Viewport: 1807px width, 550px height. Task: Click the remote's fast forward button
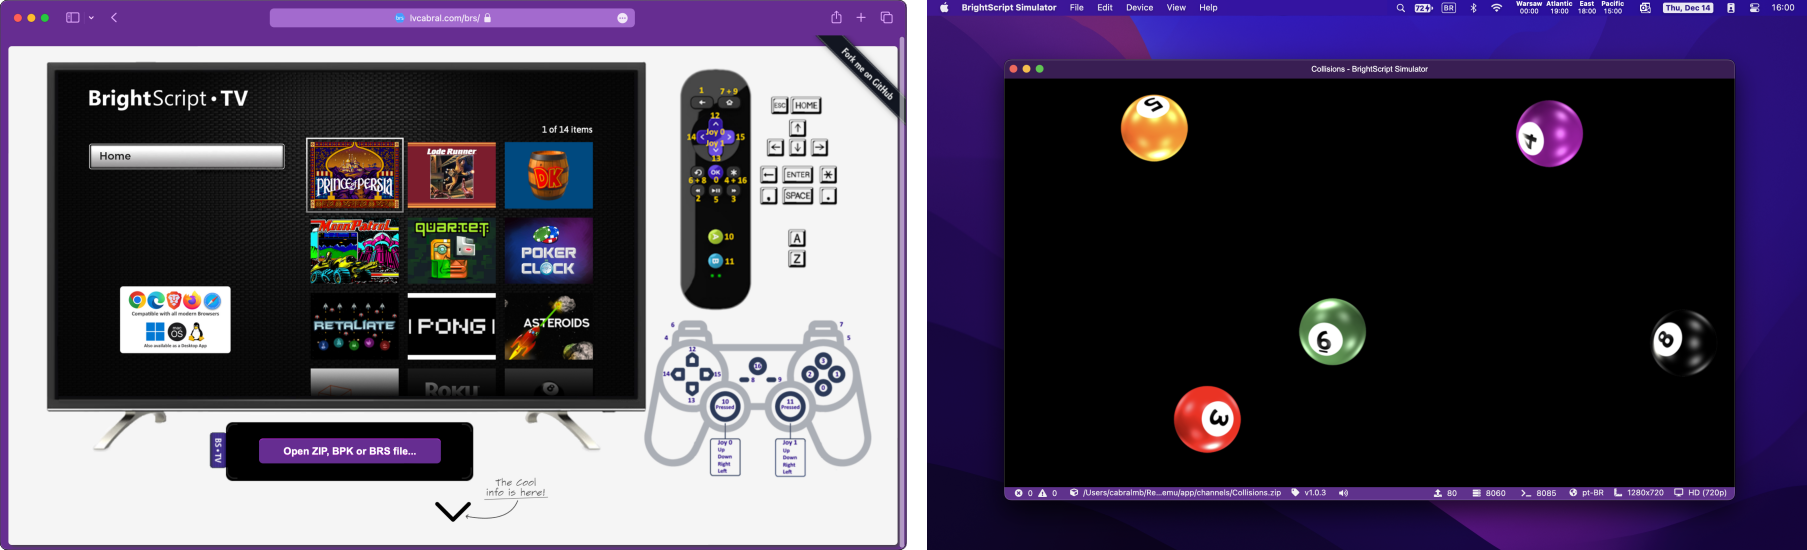(733, 190)
